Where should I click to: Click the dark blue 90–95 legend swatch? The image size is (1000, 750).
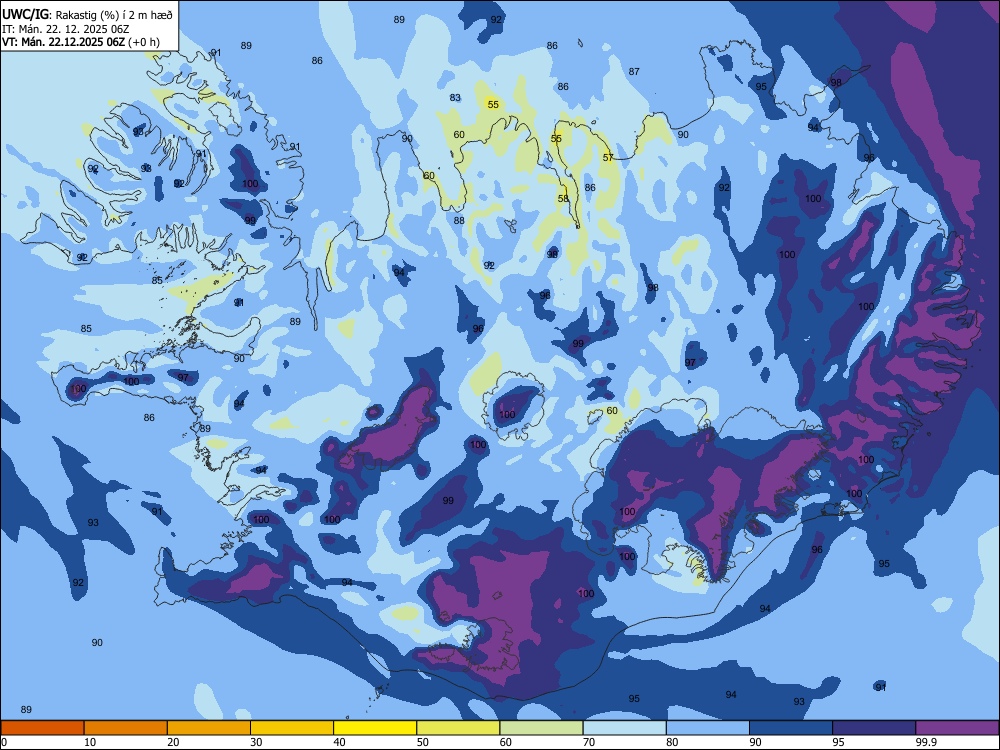click(791, 728)
